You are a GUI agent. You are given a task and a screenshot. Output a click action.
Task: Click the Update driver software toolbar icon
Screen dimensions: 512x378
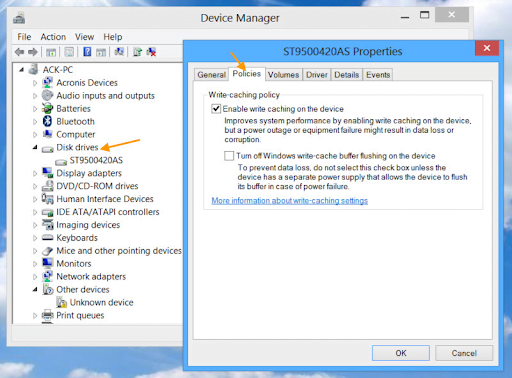click(137, 52)
